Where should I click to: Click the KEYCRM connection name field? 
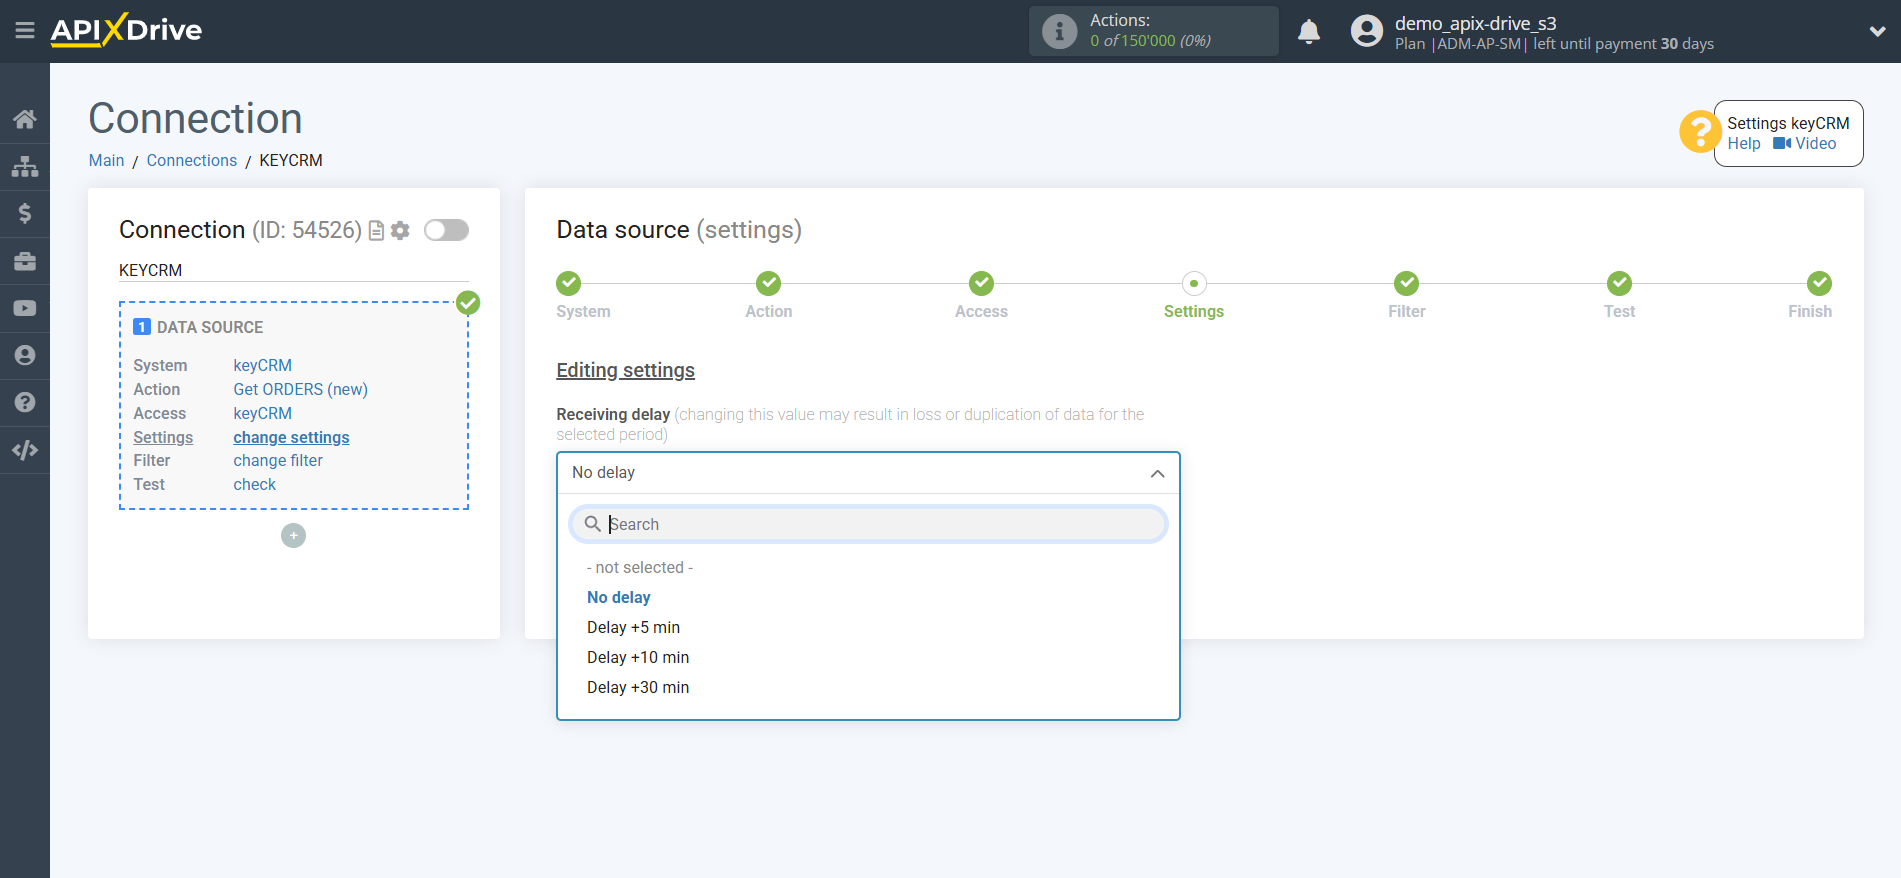coord(293,270)
